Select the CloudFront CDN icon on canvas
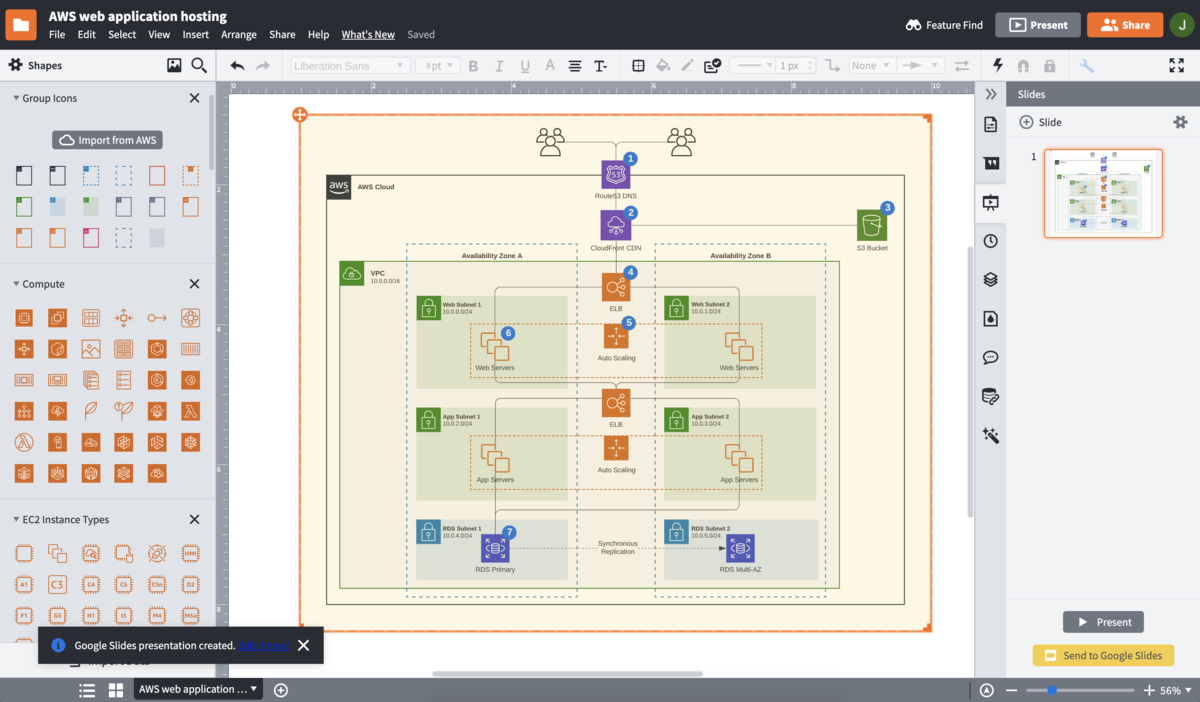This screenshot has height=702, width=1200. [616, 224]
